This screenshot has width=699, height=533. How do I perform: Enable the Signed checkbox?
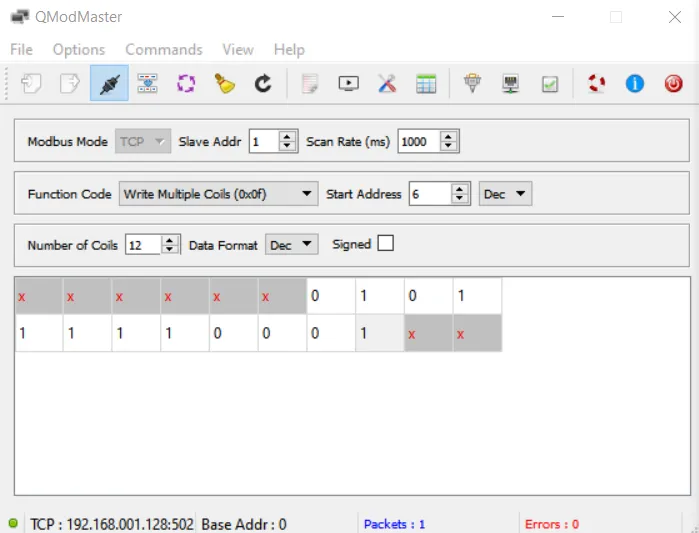coord(385,243)
